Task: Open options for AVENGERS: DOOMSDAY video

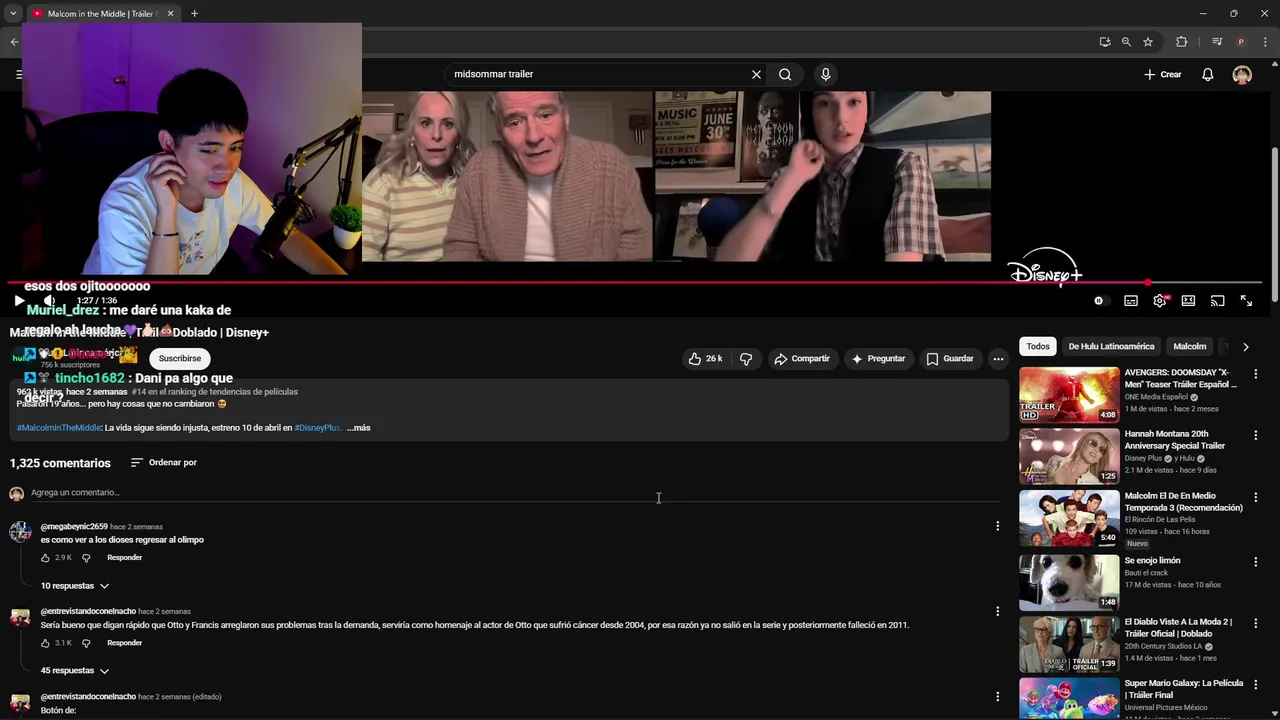Action: point(1256,374)
